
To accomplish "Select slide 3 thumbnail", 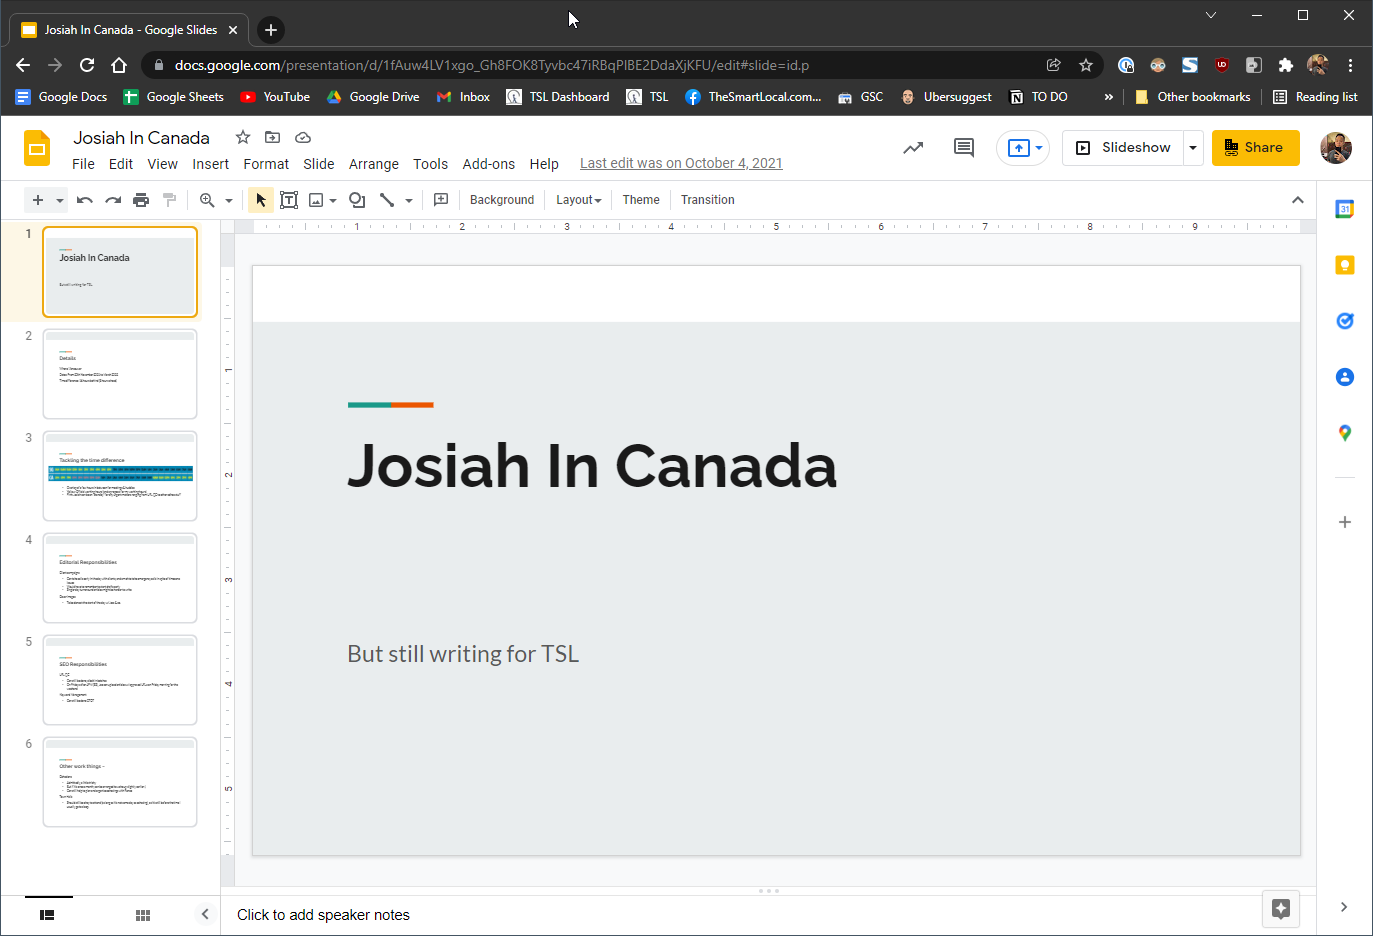I will (x=120, y=476).
